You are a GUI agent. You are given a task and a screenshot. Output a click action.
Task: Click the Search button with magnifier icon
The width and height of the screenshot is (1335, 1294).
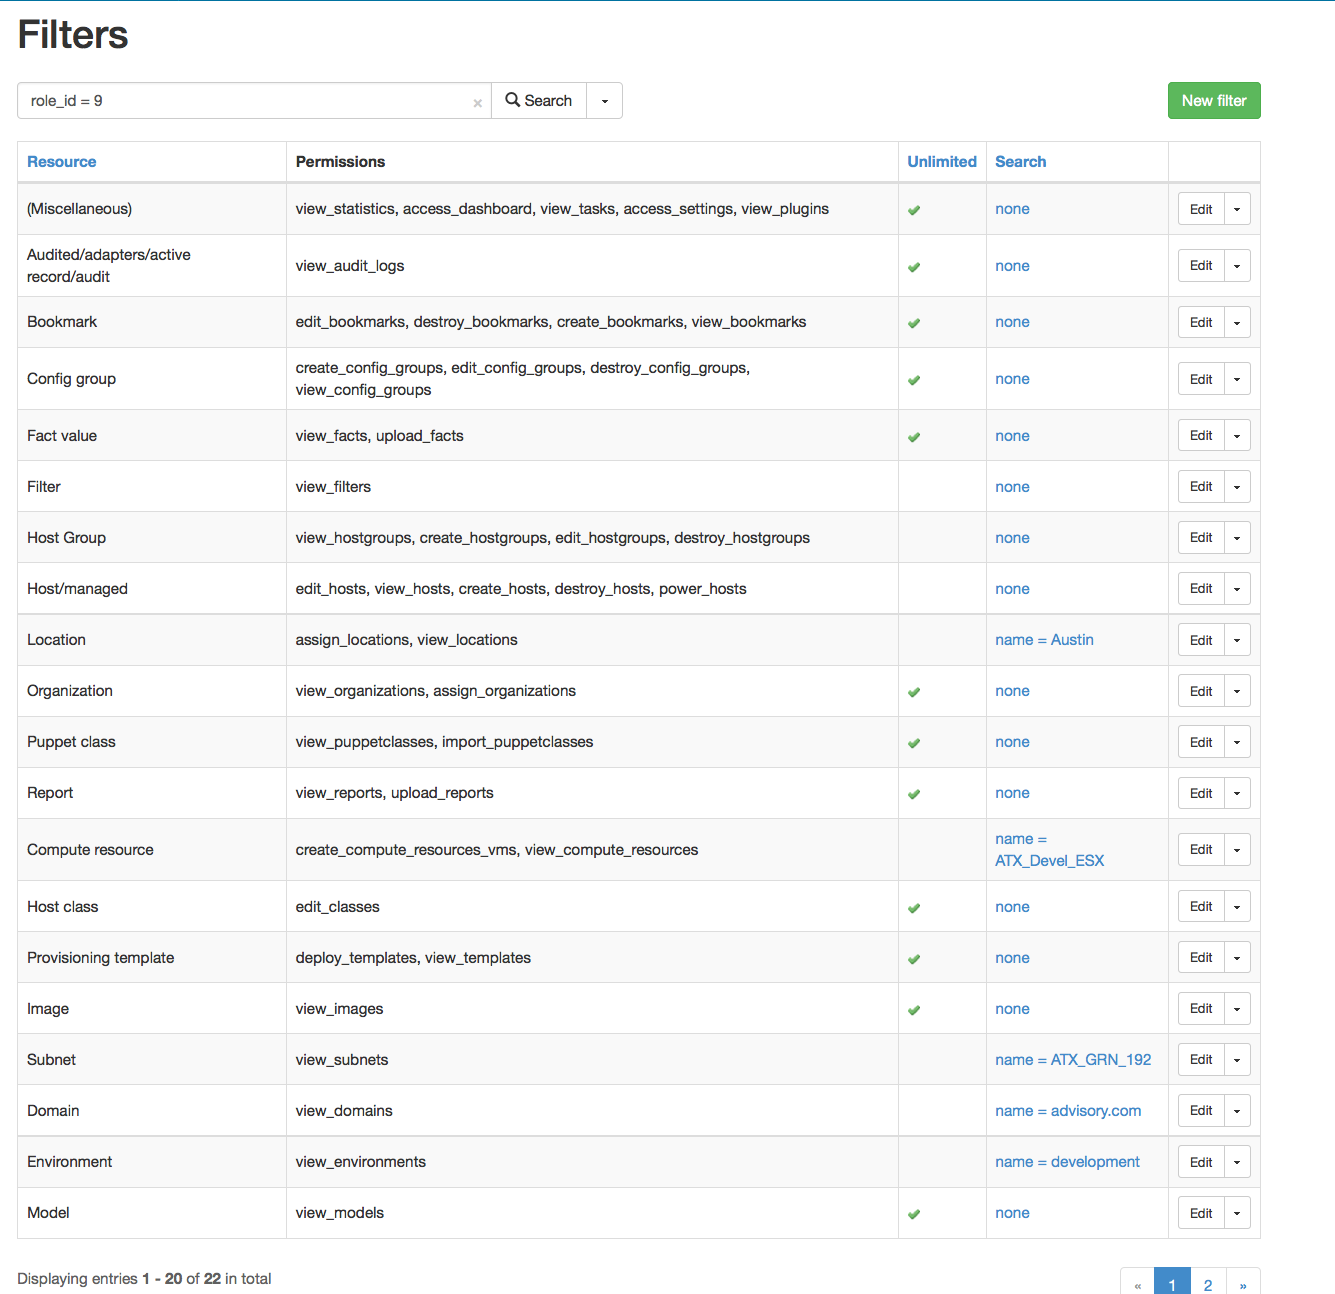coord(539,101)
